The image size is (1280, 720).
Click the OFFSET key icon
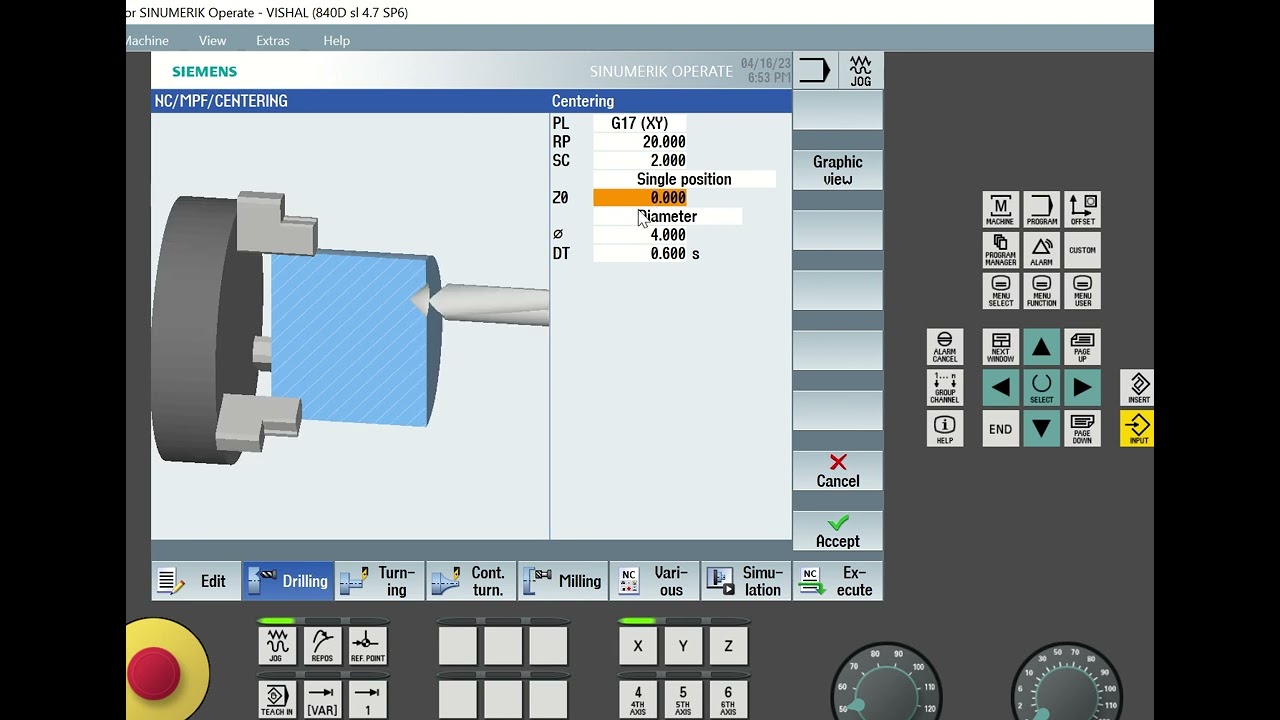pos(1082,210)
